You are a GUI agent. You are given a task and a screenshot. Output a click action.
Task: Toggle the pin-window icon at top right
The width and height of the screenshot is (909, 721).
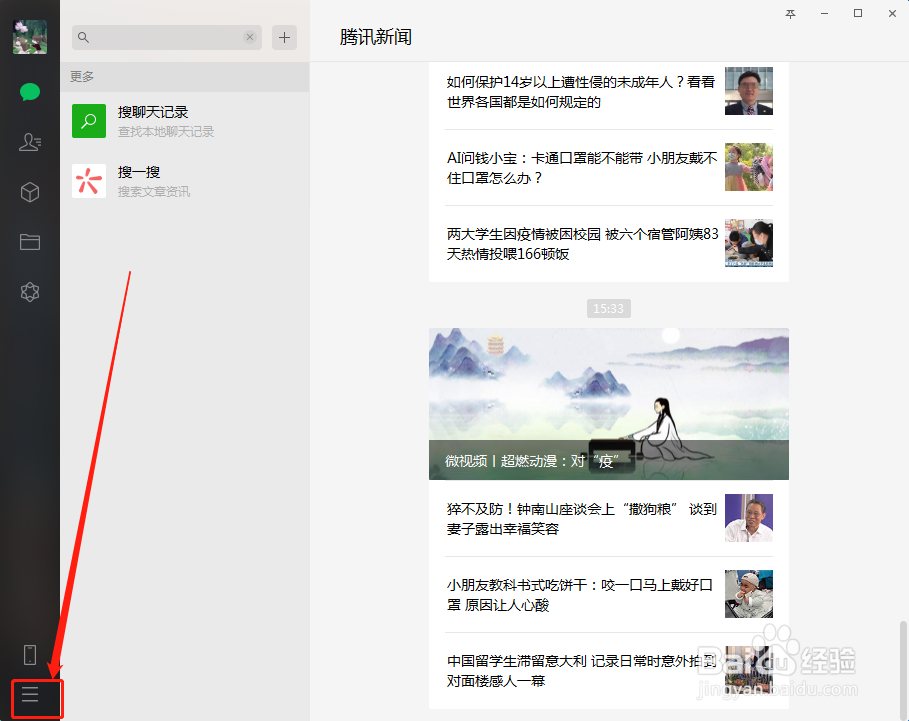[790, 14]
